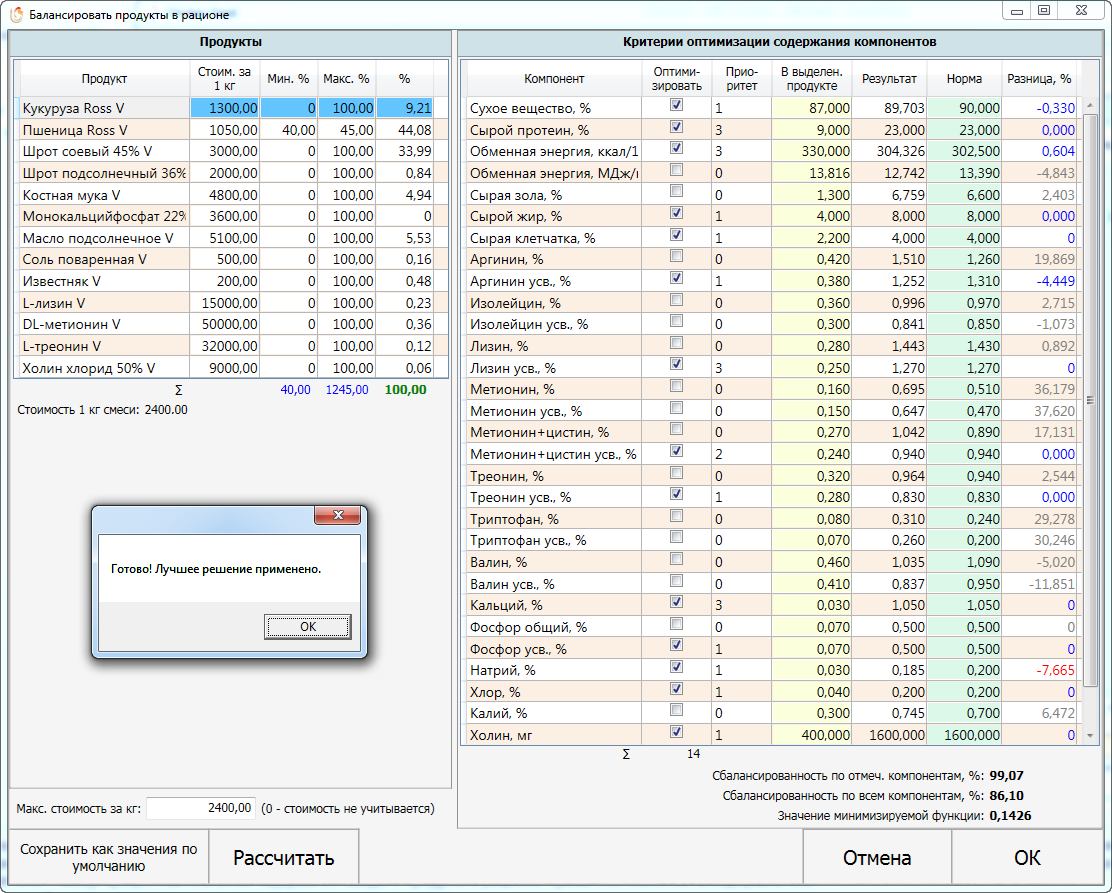The height and width of the screenshot is (893, 1112).
Task: Click the 'Стоим. за 1 кг' column header
Action: (x=225, y=79)
